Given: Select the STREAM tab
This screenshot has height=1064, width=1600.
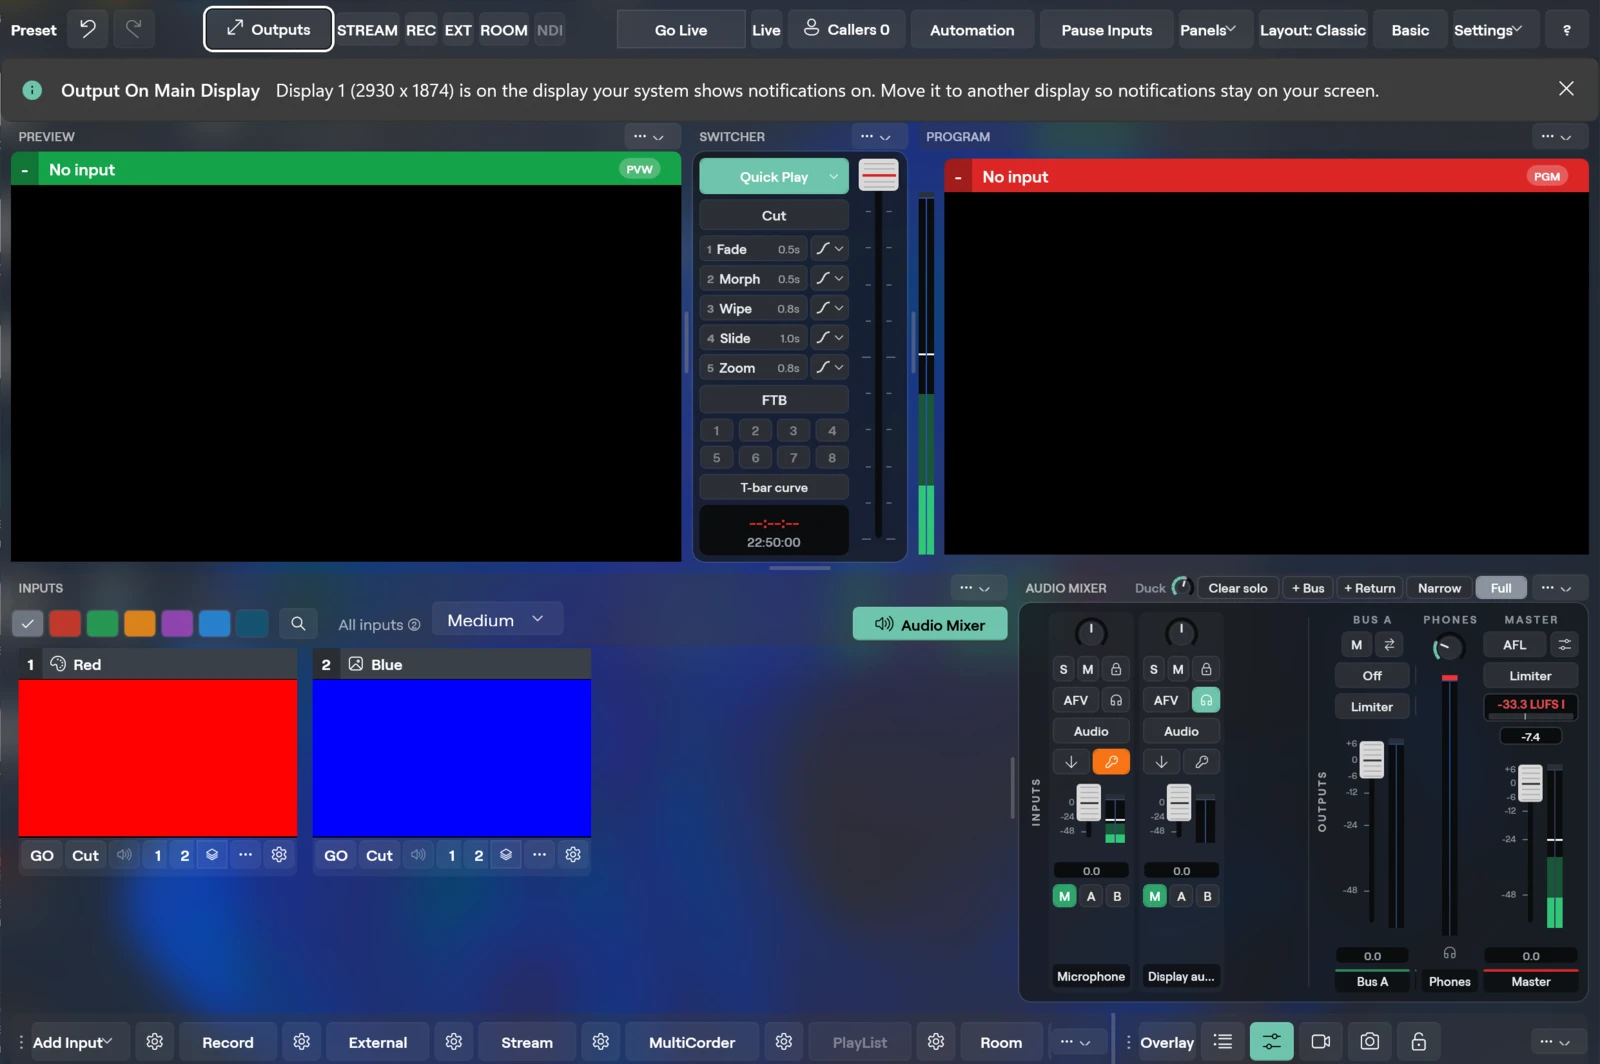Looking at the screenshot, I should pyautogui.click(x=367, y=30).
